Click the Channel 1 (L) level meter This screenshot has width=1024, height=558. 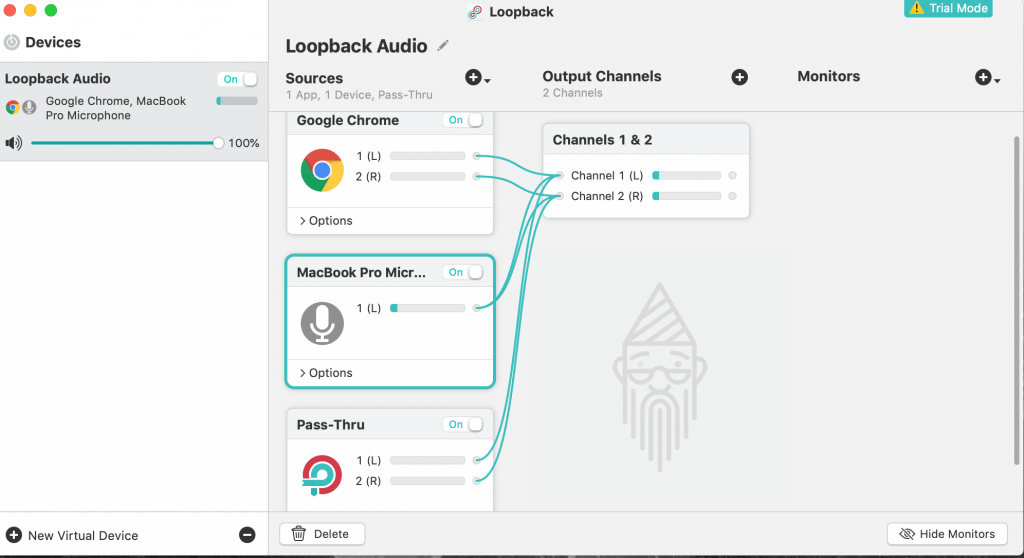[x=686, y=176]
